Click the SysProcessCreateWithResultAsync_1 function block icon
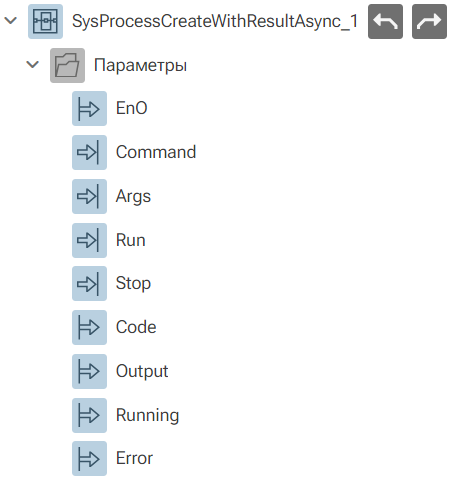Viewport: 453px width, 480px height. (45, 22)
